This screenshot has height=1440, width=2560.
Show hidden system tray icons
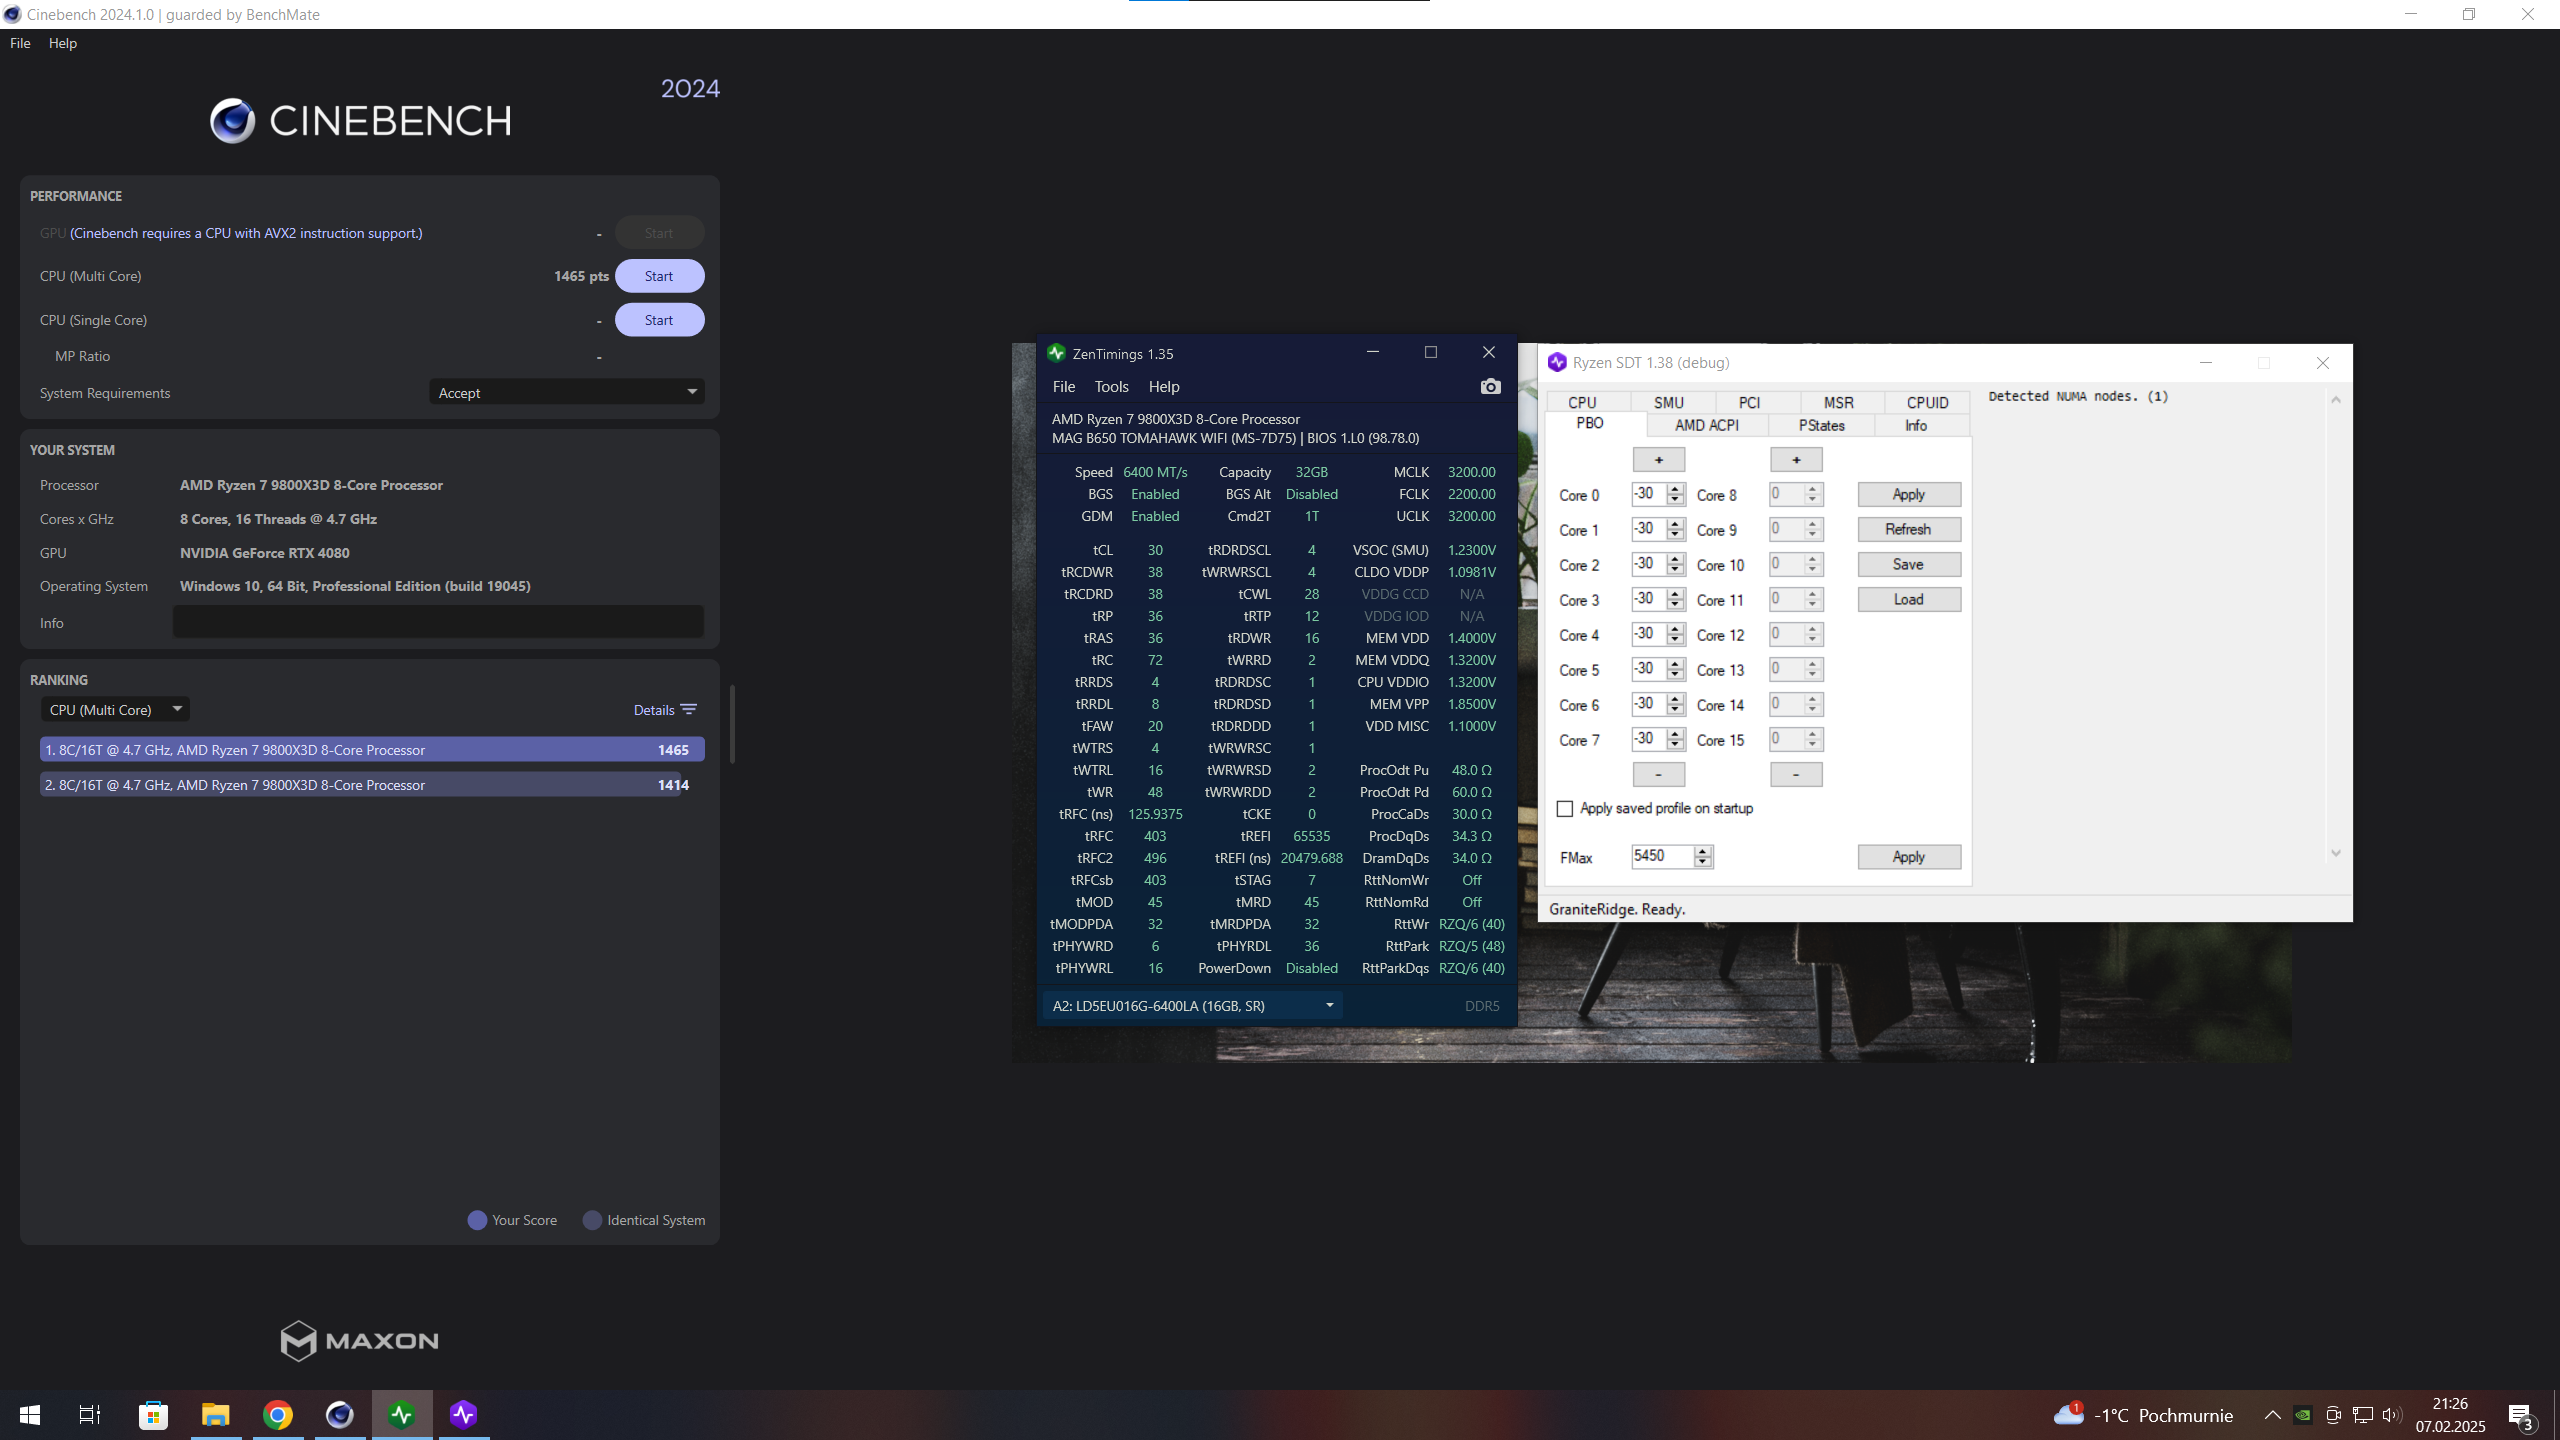[2272, 1415]
